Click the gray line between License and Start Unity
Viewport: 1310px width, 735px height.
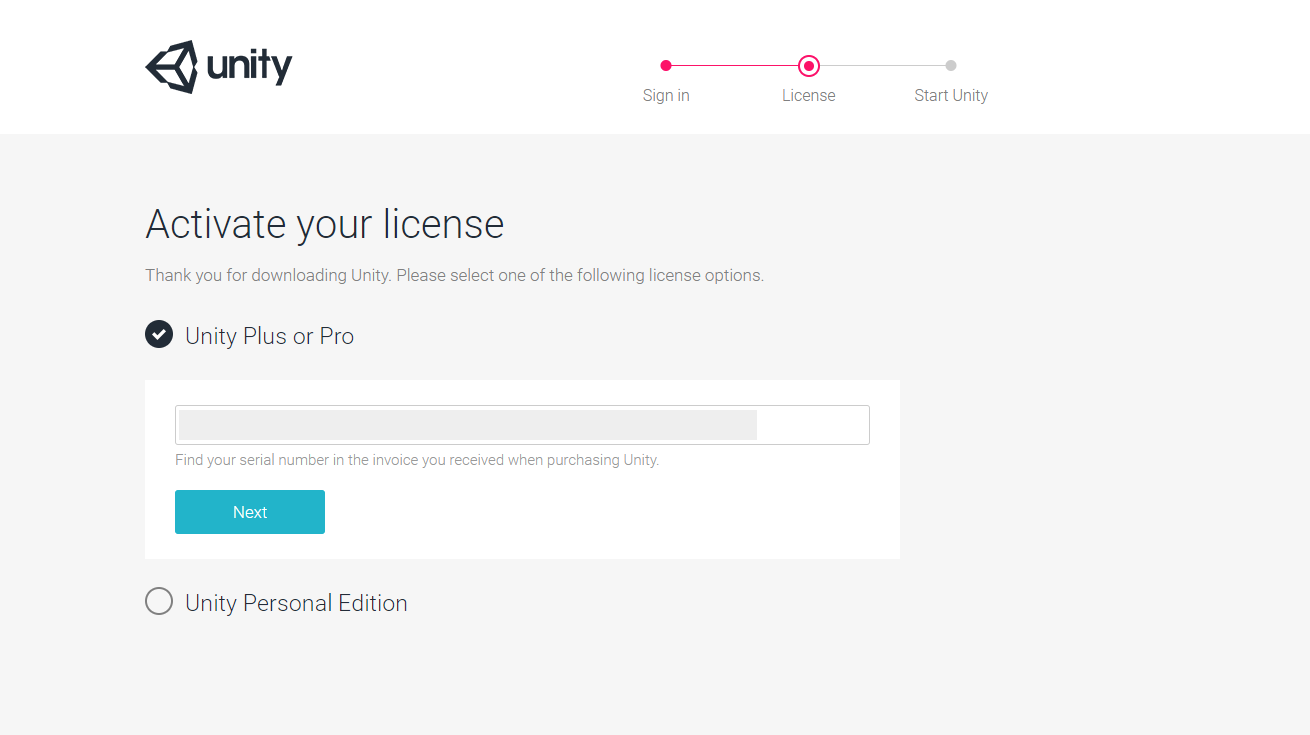pos(882,66)
